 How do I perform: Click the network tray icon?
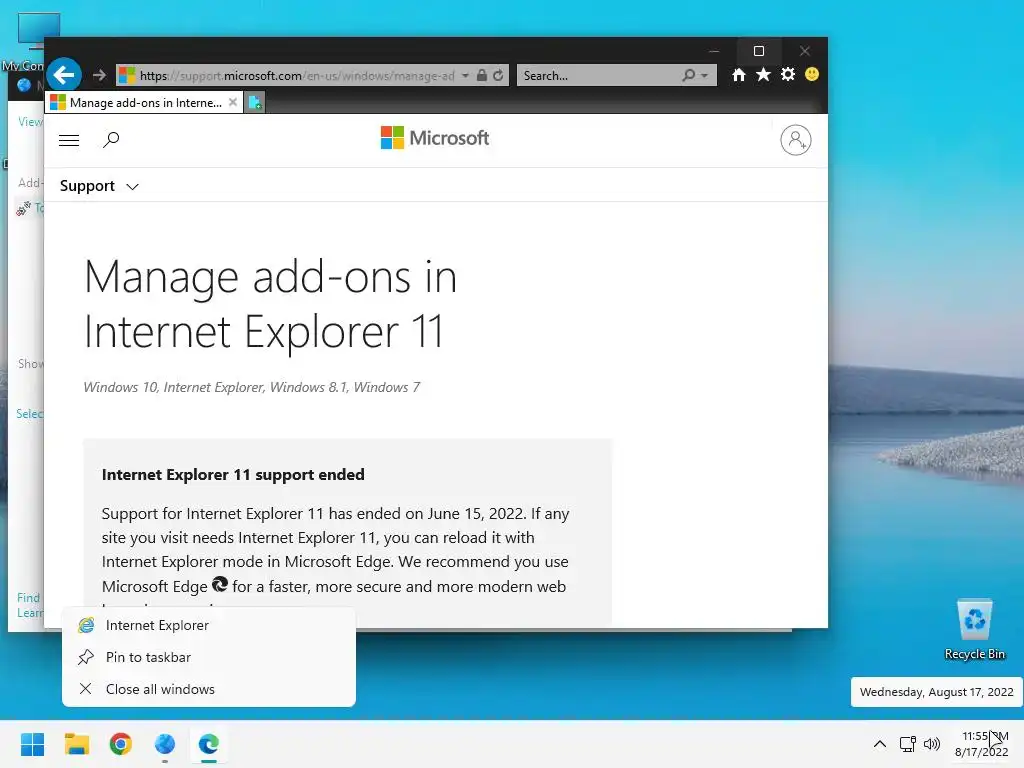pos(907,744)
